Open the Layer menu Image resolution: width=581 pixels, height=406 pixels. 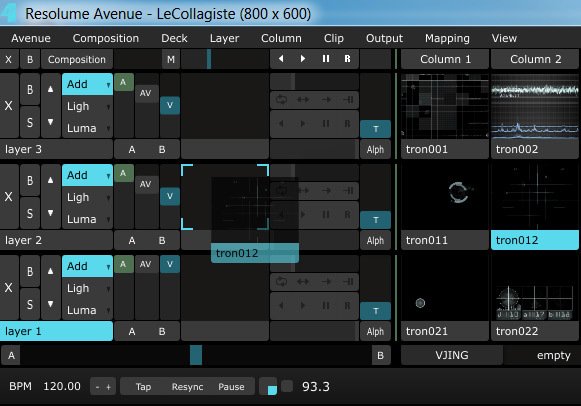[x=225, y=38]
